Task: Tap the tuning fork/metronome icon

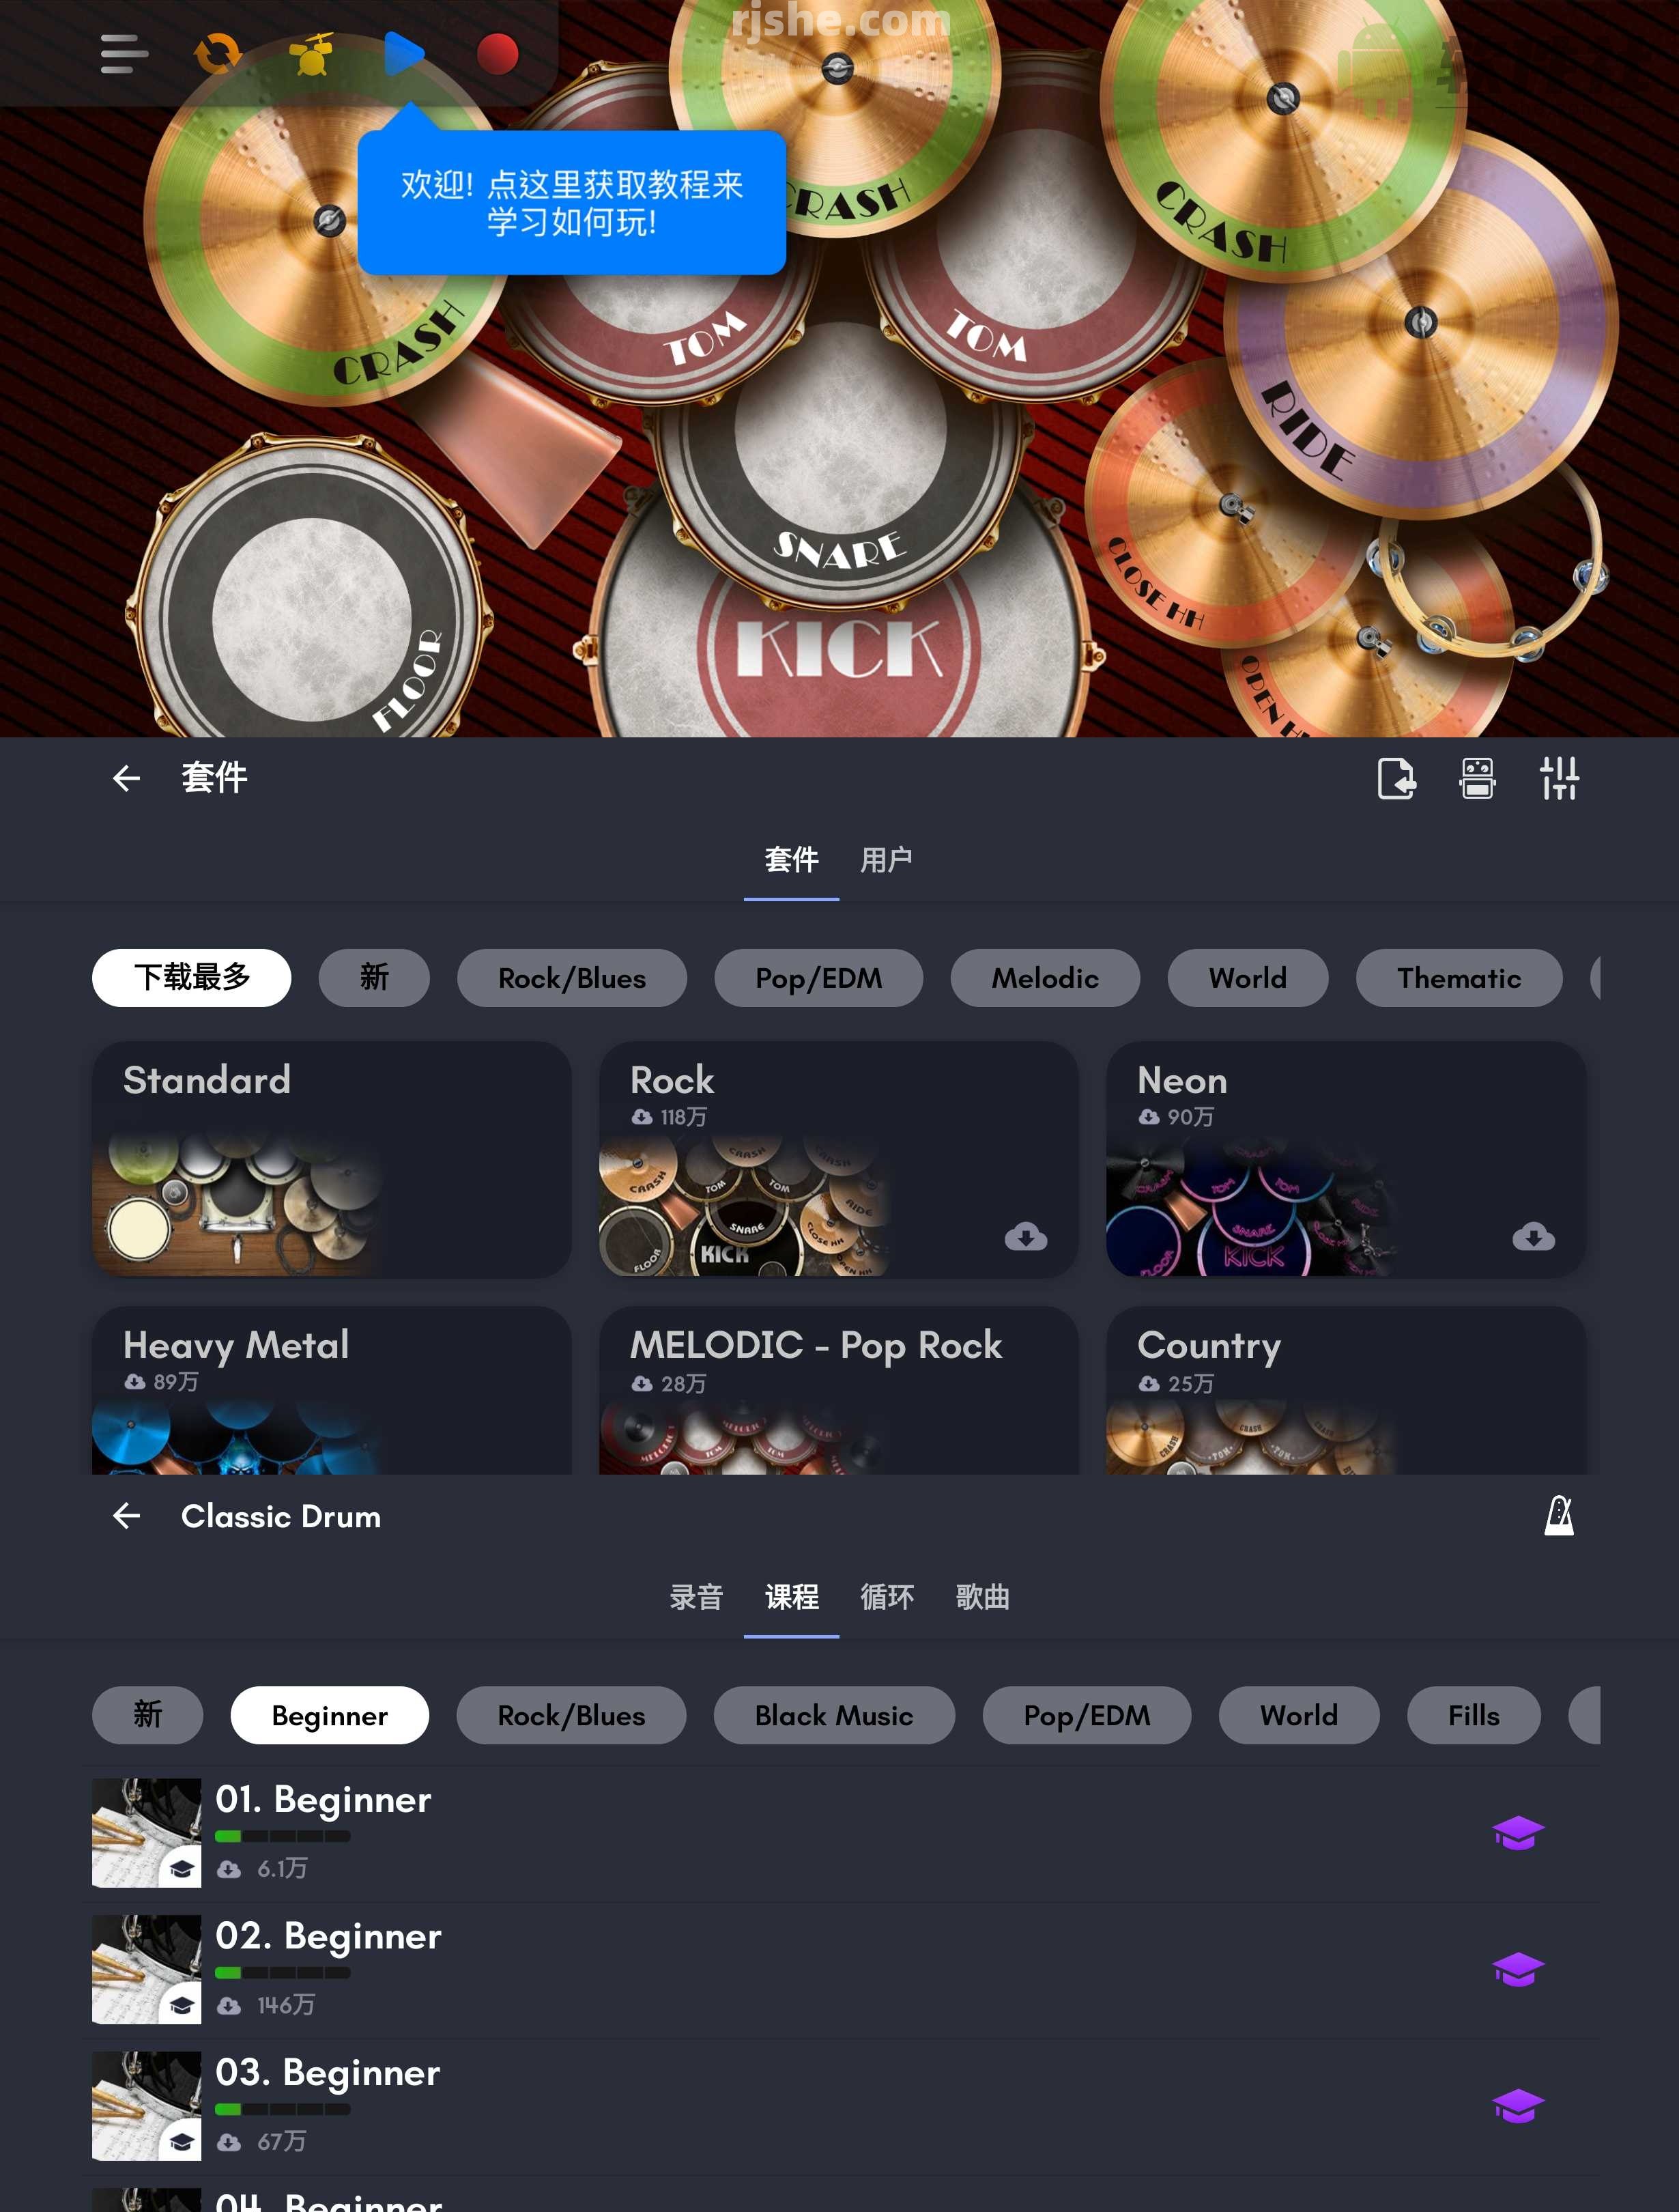Action: (1558, 1515)
